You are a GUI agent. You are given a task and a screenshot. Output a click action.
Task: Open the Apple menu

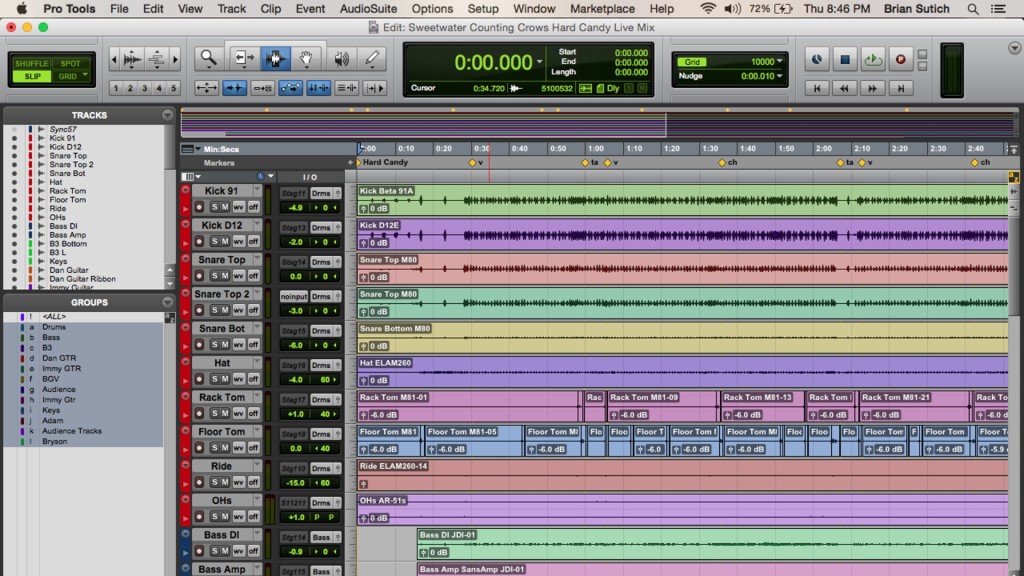coord(22,8)
